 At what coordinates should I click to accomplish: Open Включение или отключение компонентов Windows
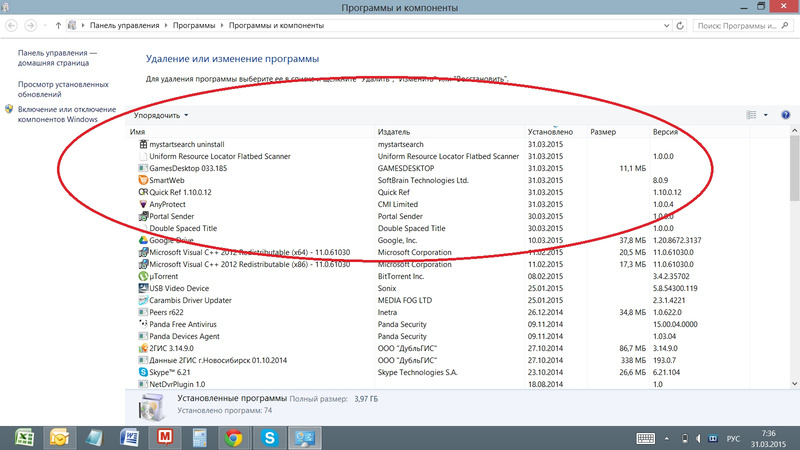point(66,114)
